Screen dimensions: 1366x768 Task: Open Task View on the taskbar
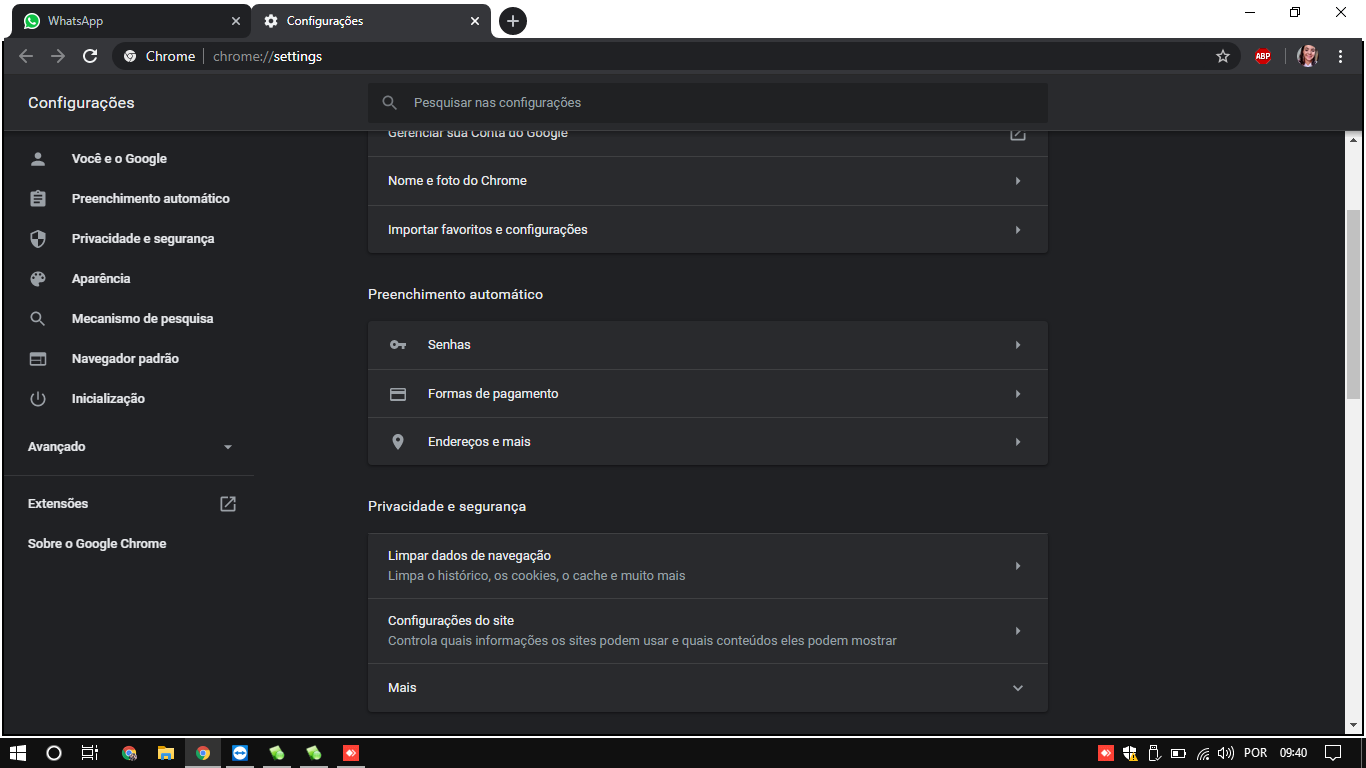(90, 753)
